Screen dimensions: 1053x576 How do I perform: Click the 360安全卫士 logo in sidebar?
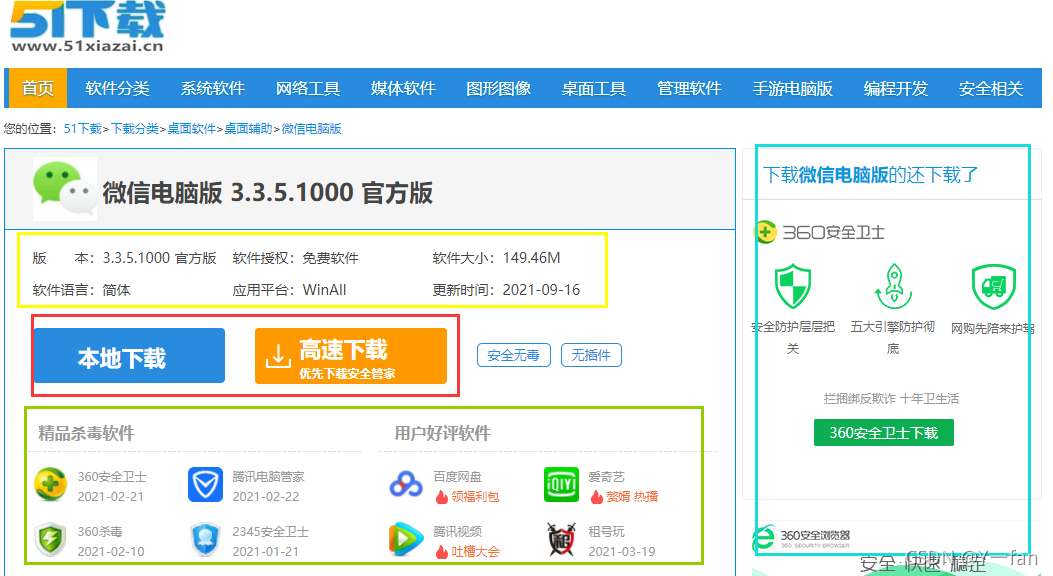pos(821,232)
